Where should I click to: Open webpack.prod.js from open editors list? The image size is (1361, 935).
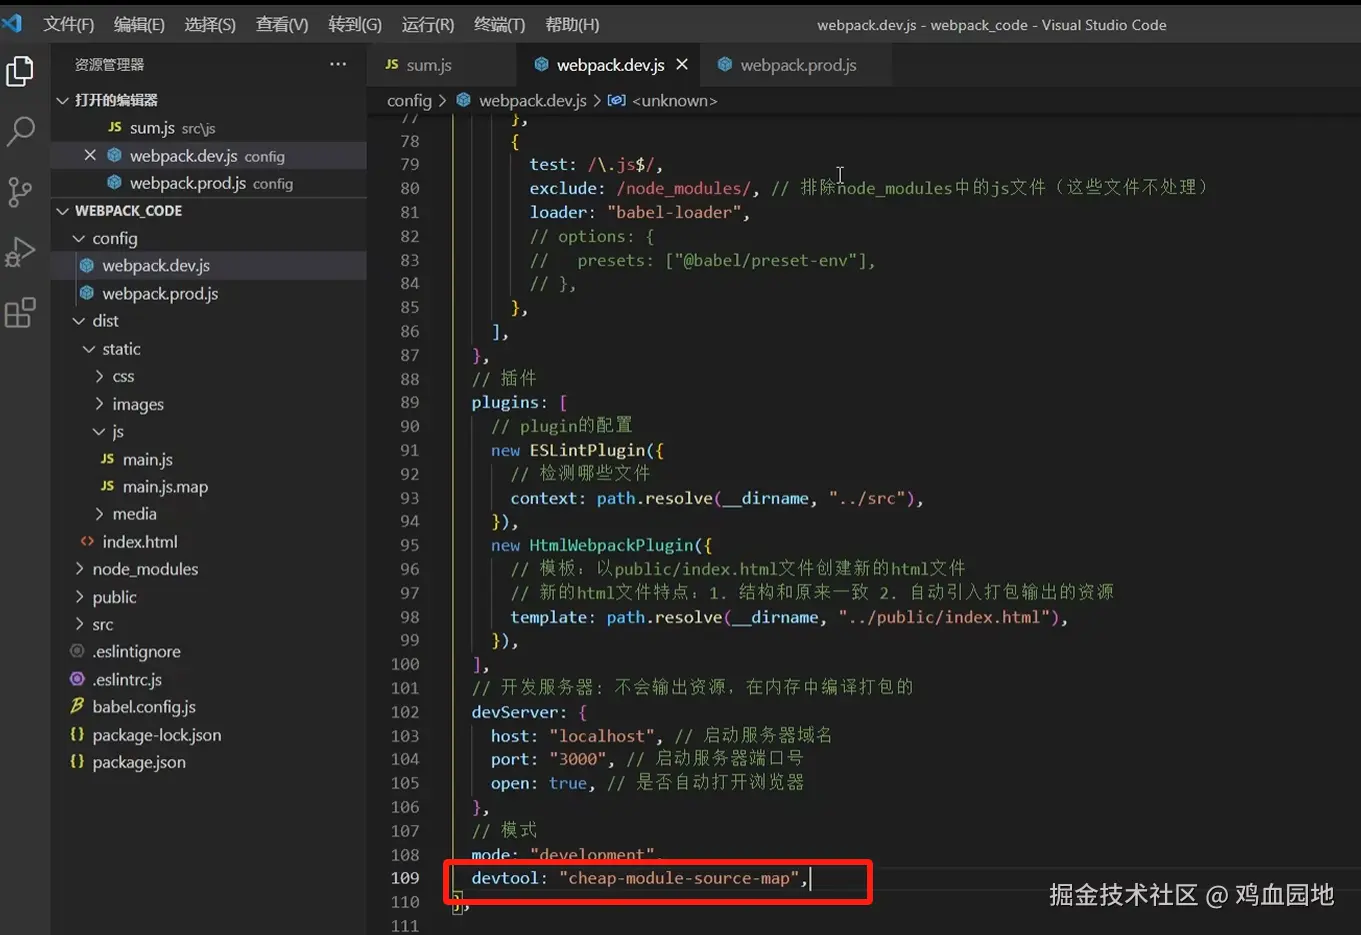210,183
